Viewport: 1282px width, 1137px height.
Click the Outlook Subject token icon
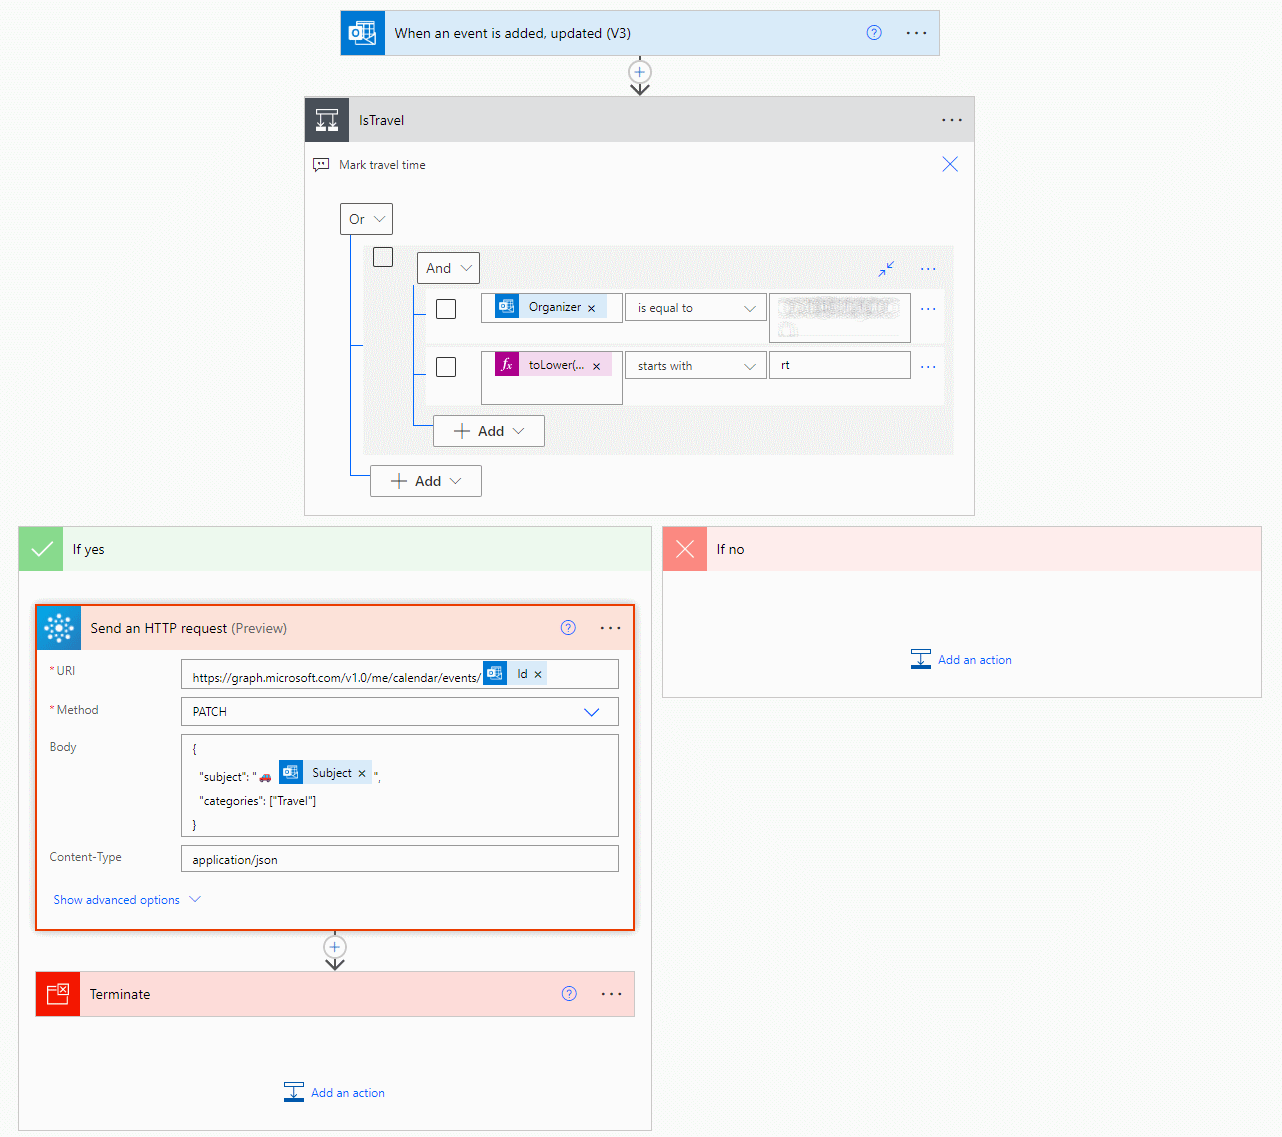coord(291,772)
